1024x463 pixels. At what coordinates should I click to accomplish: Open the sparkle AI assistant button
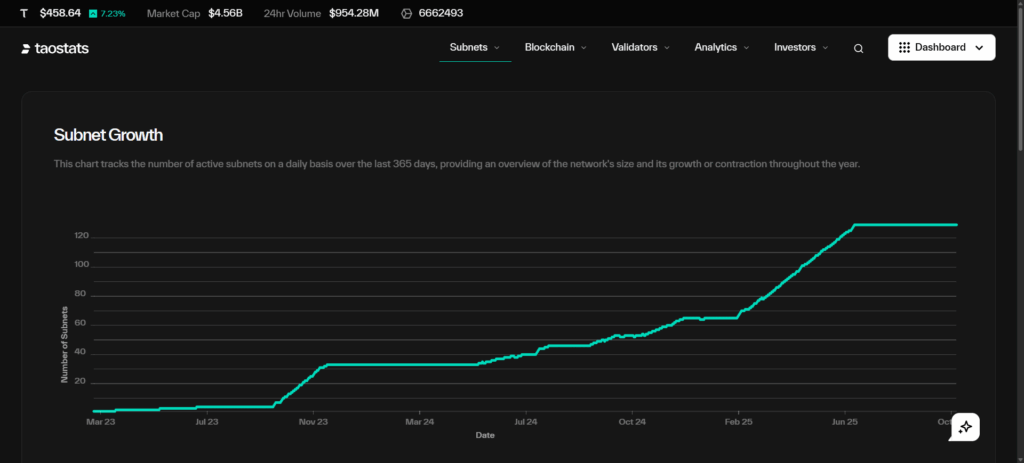click(x=965, y=426)
